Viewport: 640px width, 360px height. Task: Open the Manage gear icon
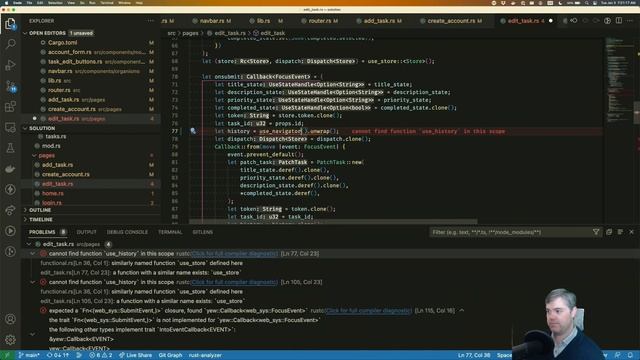coord(10,339)
